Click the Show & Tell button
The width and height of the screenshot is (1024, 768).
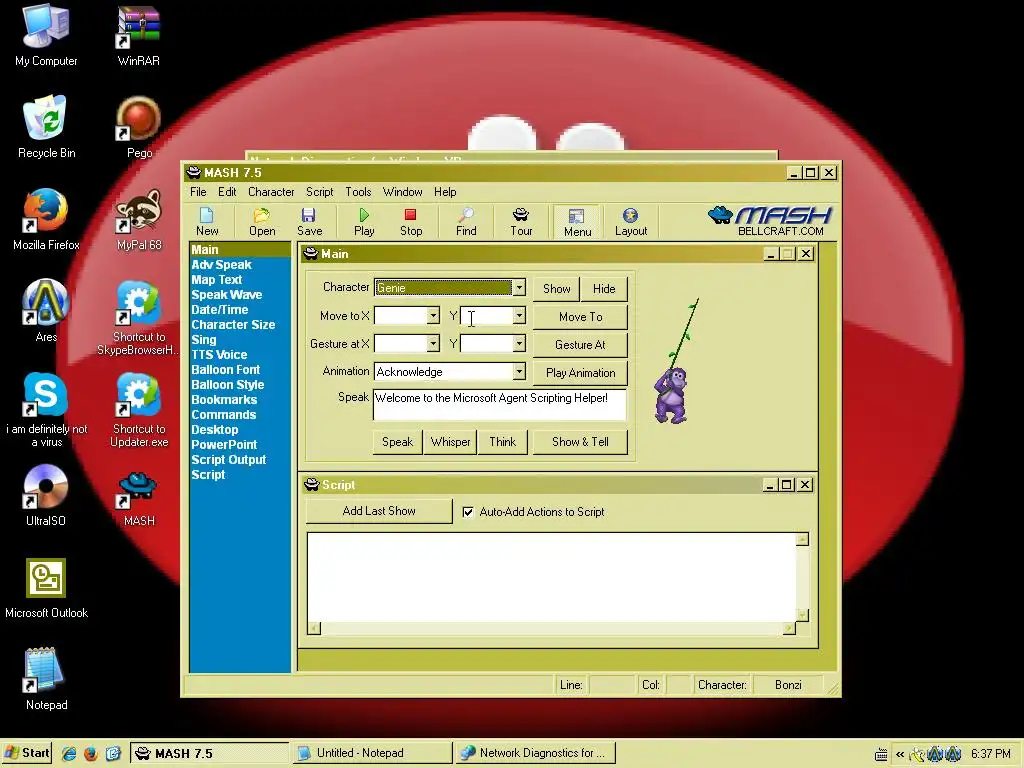pos(581,442)
